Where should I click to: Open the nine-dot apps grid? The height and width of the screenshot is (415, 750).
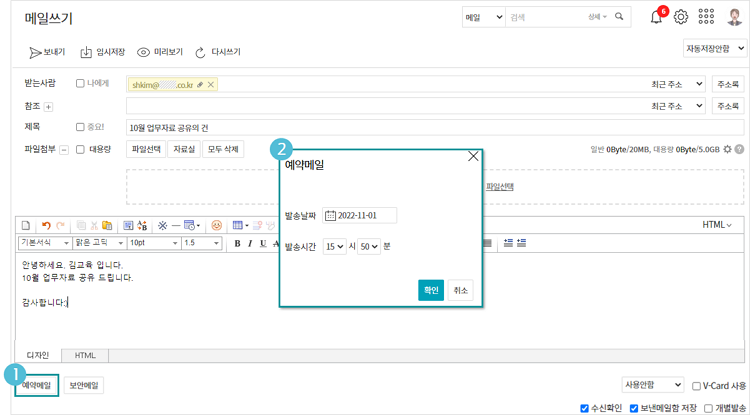tap(706, 17)
